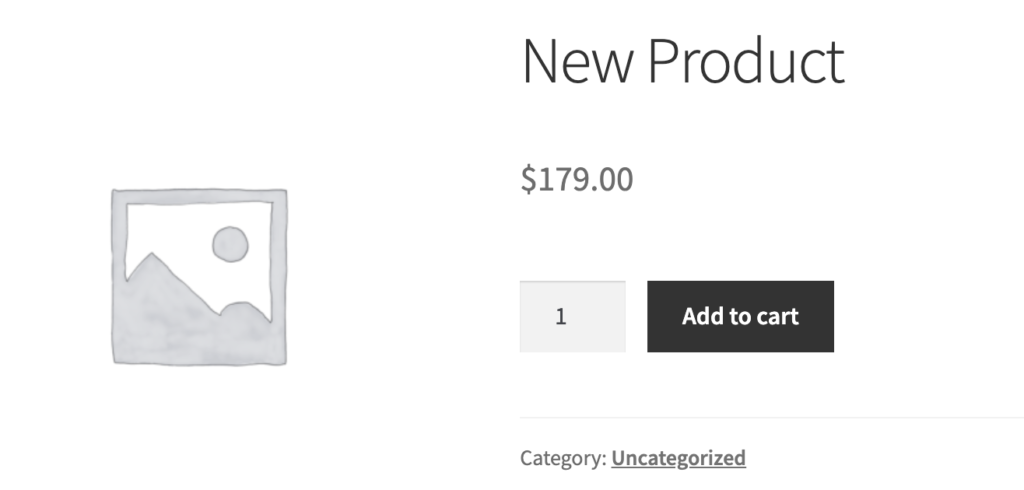Click the New Product heading
The image size is (1024, 490).
point(683,61)
